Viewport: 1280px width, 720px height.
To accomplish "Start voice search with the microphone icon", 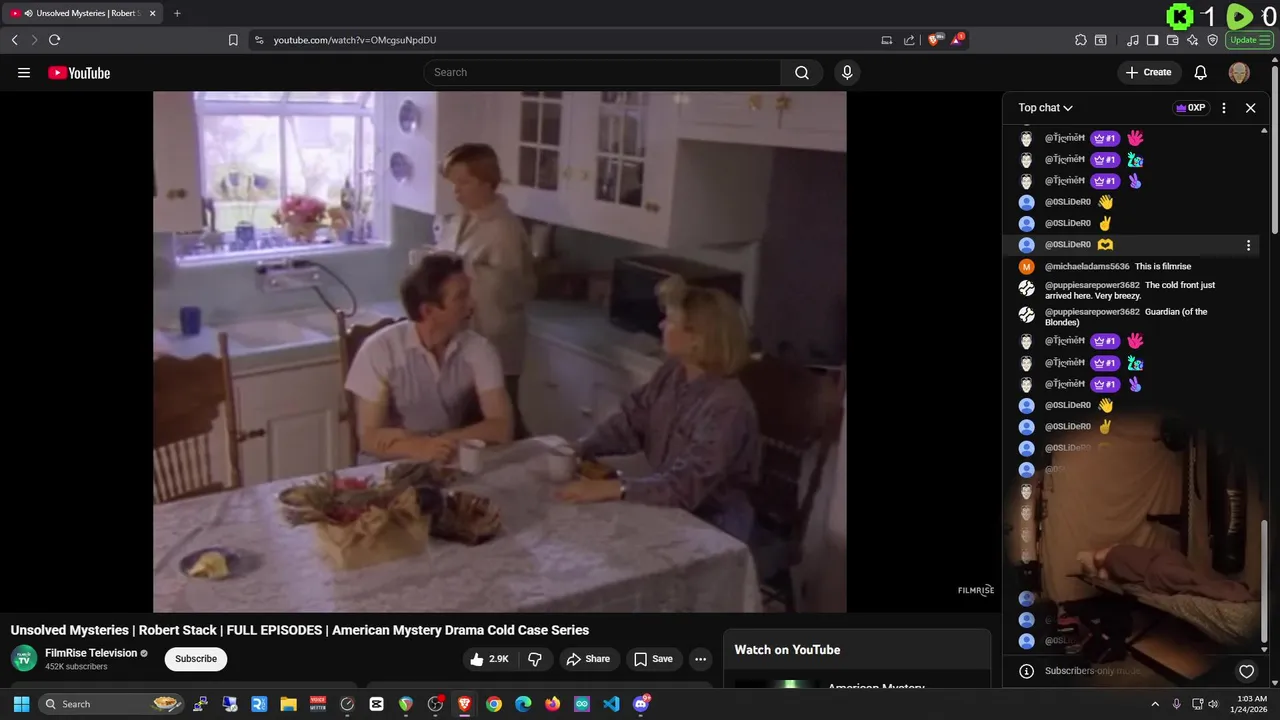I will (847, 72).
